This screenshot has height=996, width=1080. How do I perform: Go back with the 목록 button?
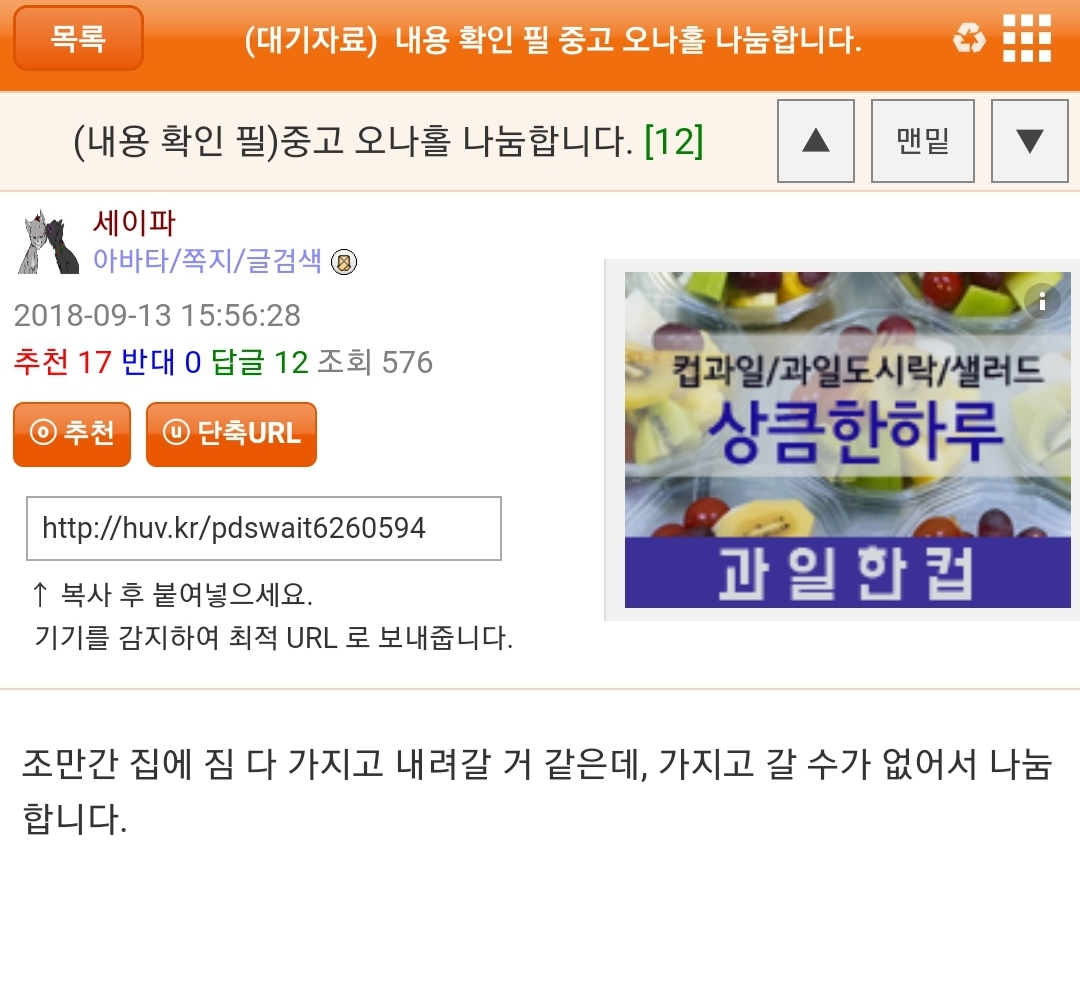pyautogui.click(x=78, y=38)
